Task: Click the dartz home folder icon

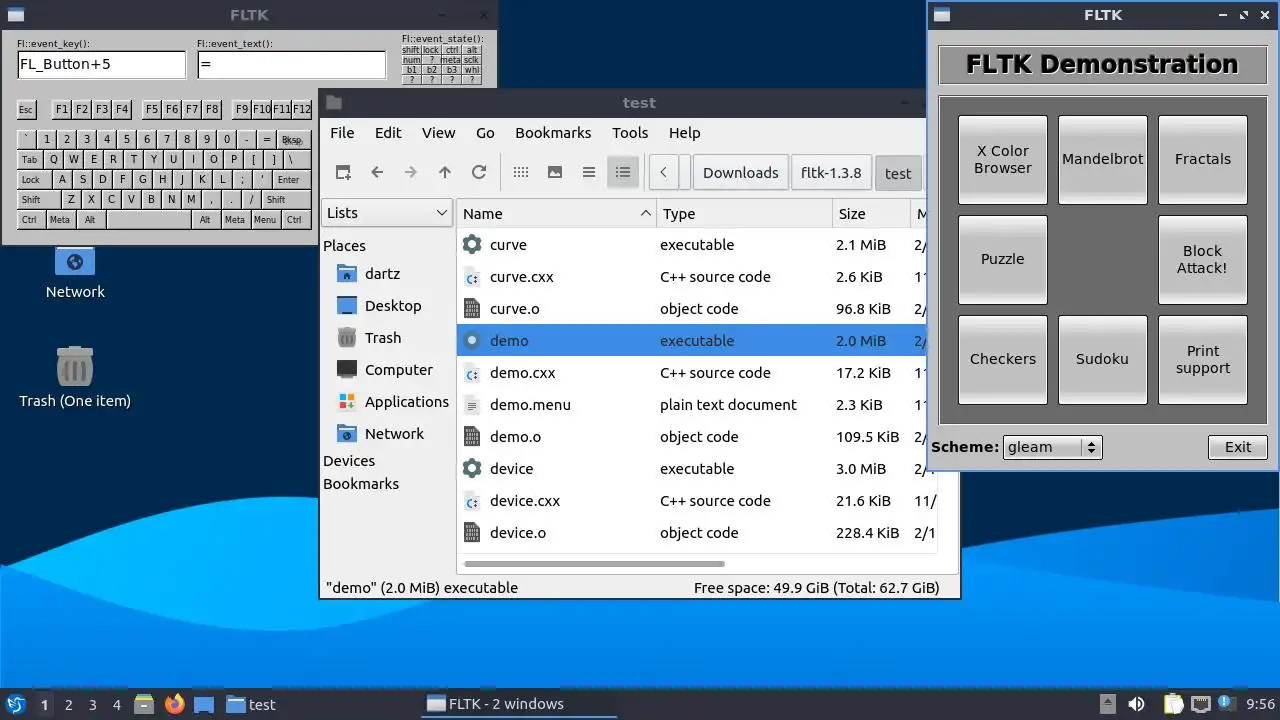Action: pyautogui.click(x=347, y=273)
